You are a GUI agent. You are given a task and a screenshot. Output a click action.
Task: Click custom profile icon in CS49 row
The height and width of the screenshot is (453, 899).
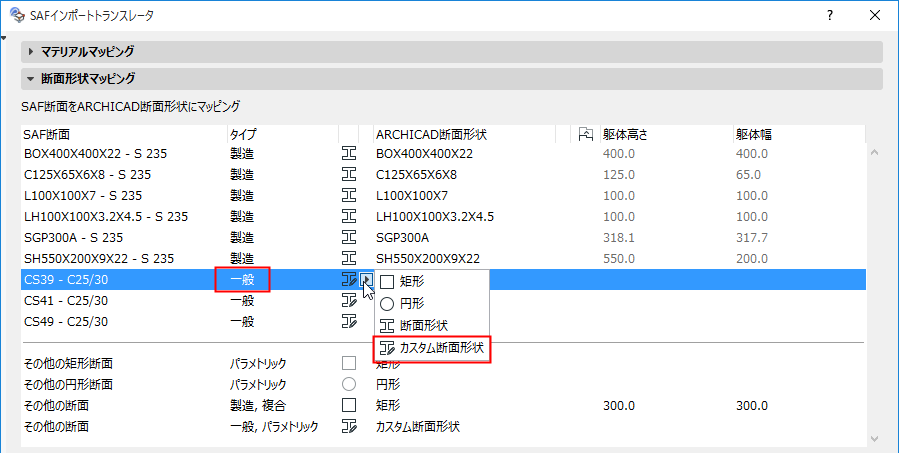[349, 321]
